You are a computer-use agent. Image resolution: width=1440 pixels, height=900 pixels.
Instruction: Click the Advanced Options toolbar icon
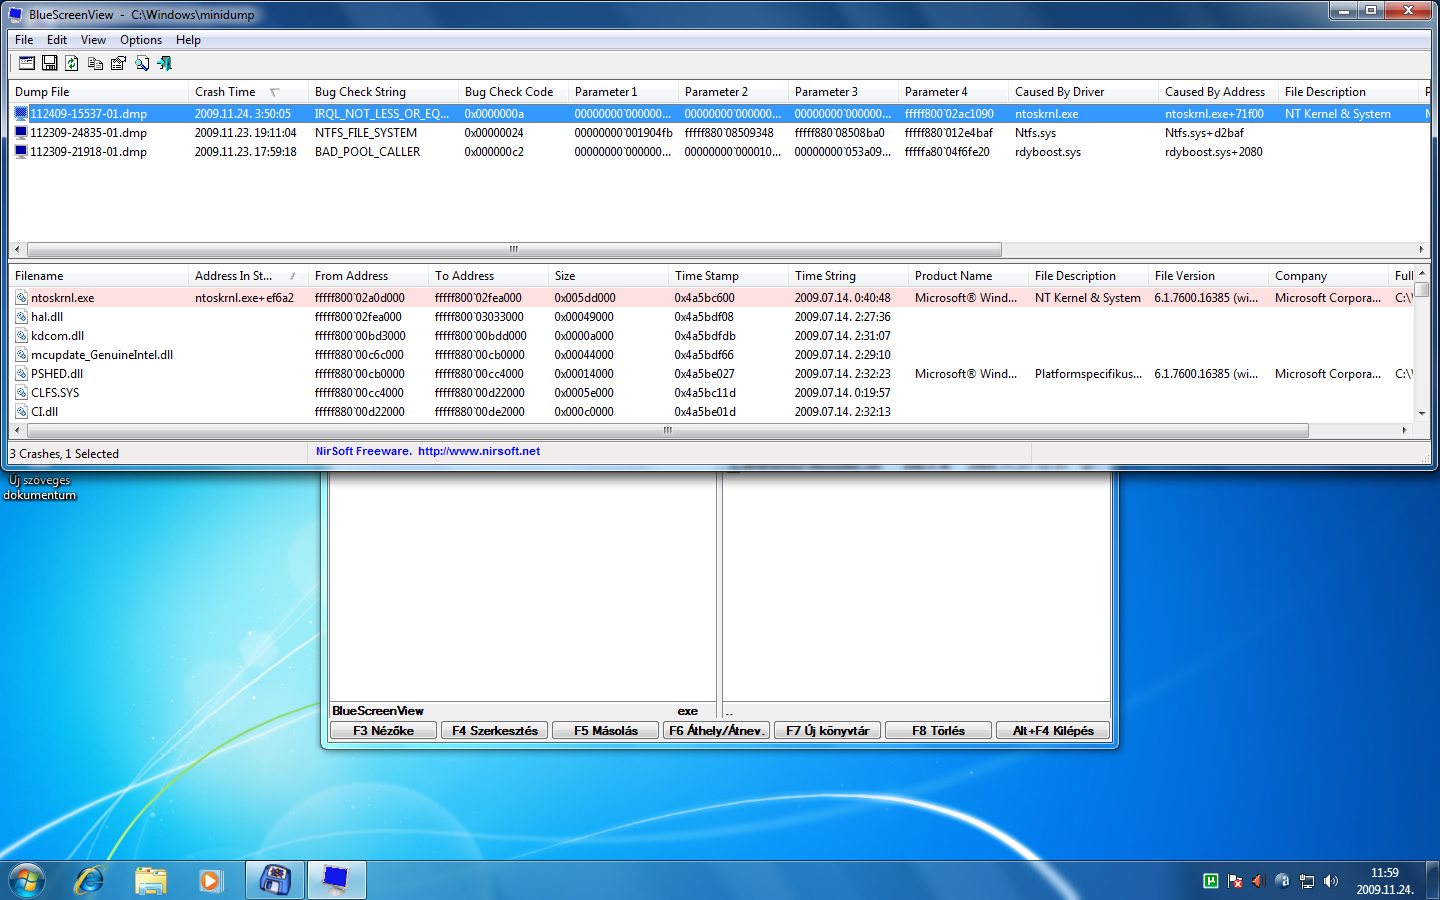(x=27, y=63)
